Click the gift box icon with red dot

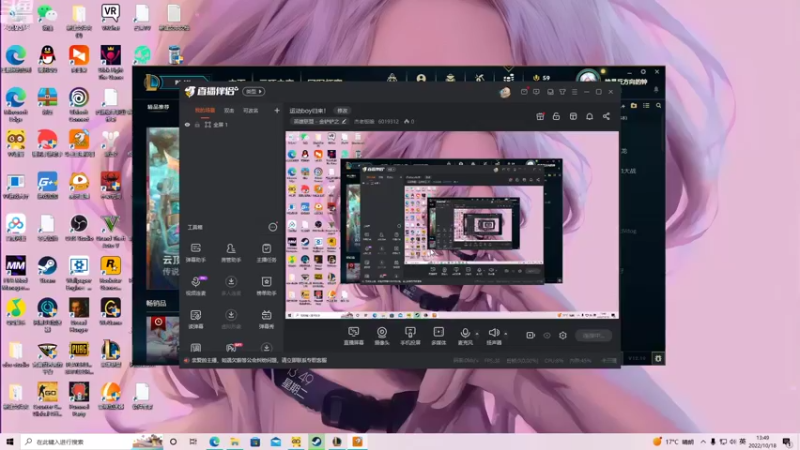[540, 116]
